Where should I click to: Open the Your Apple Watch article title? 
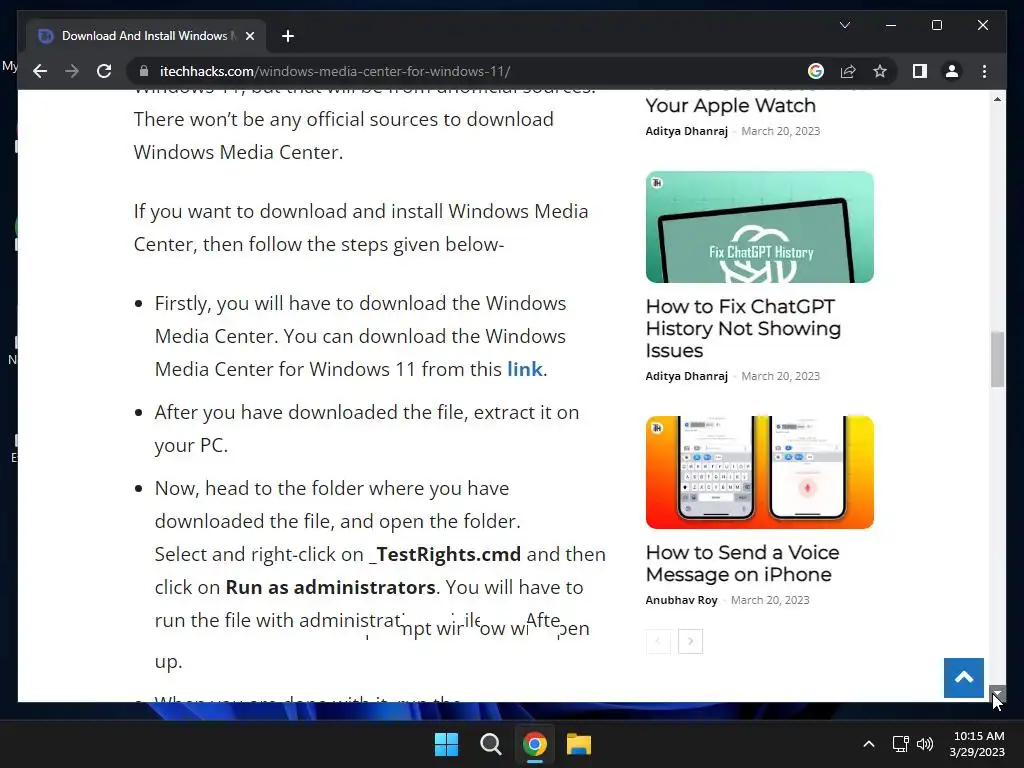coord(731,105)
